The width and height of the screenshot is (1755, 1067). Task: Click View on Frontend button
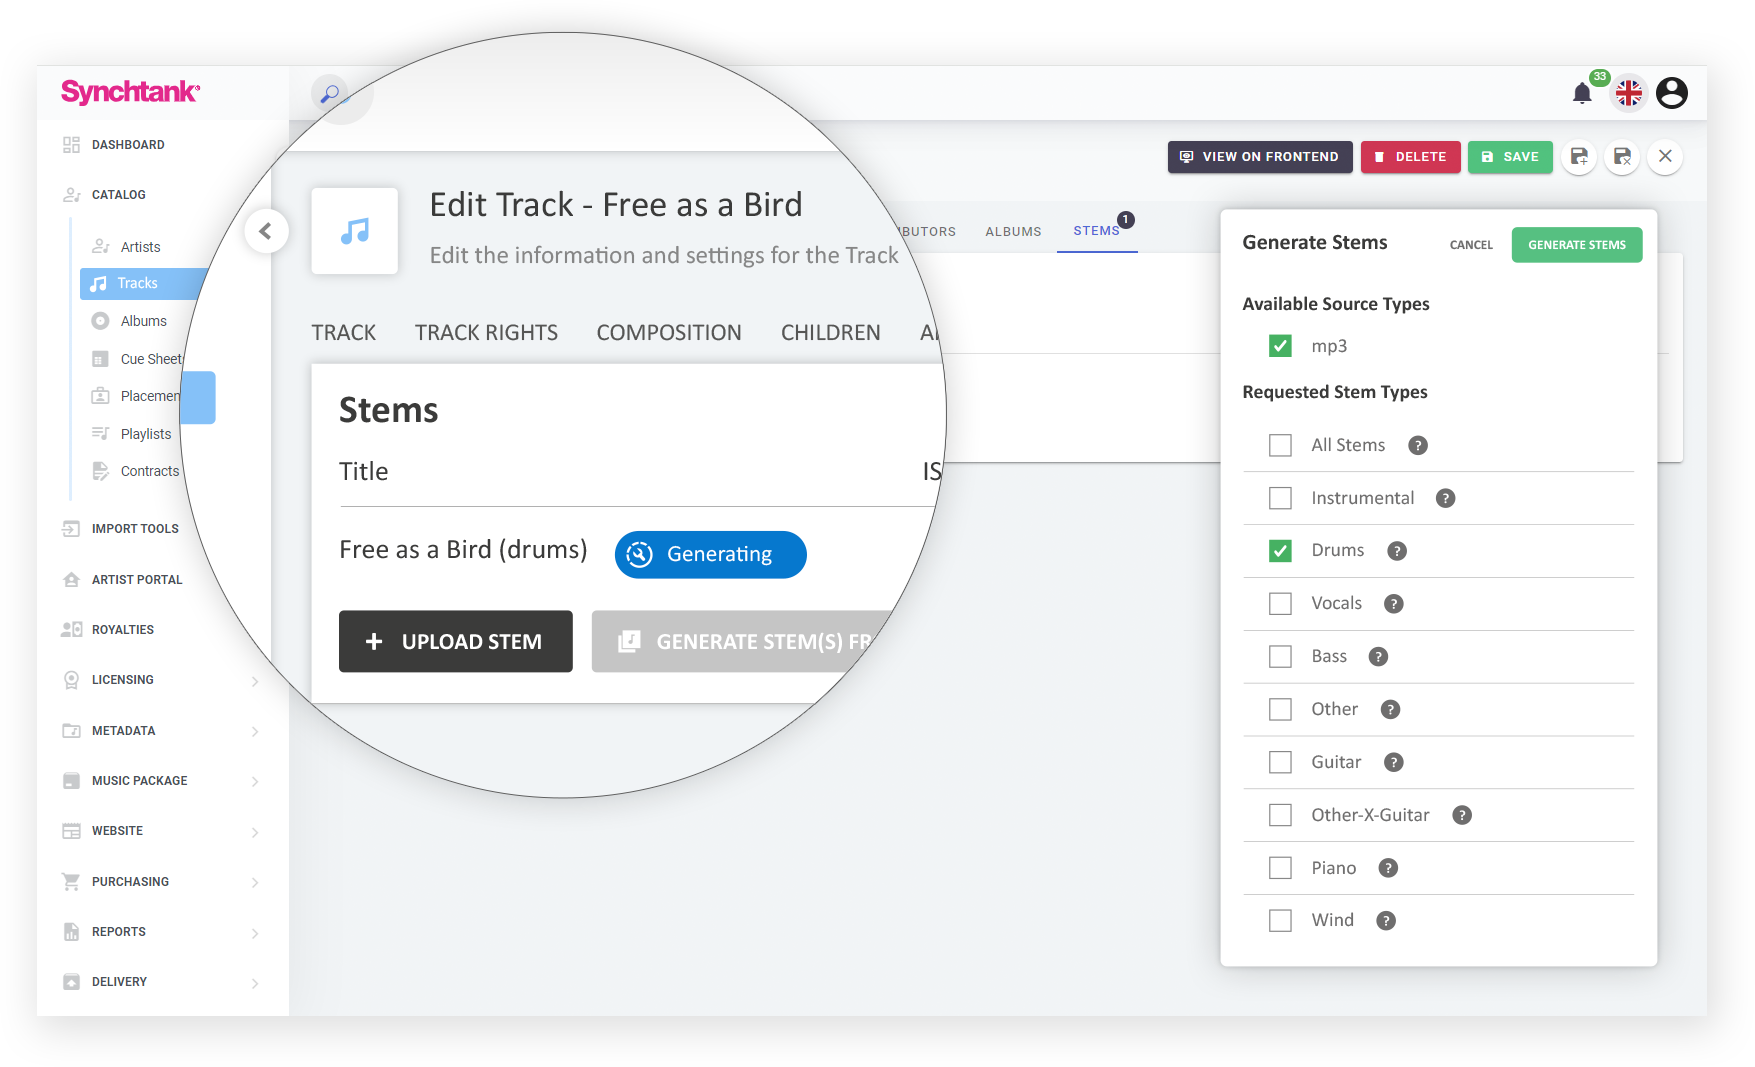[1260, 157]
